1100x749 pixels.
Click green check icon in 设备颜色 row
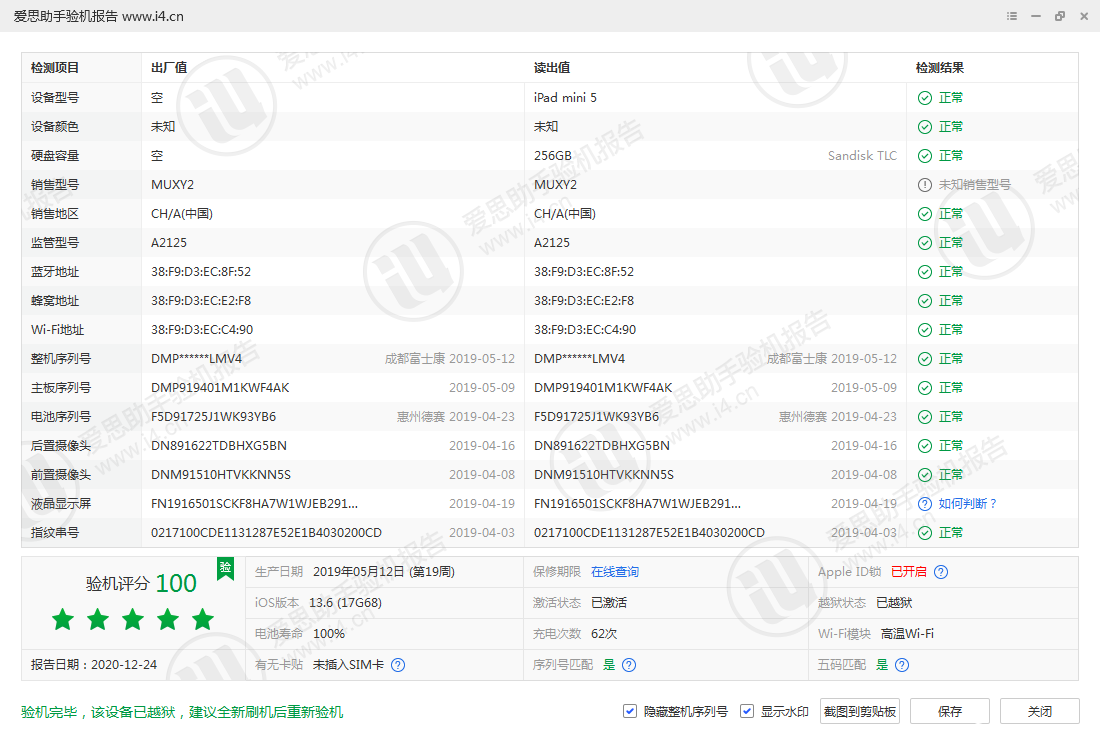point(925,127)
